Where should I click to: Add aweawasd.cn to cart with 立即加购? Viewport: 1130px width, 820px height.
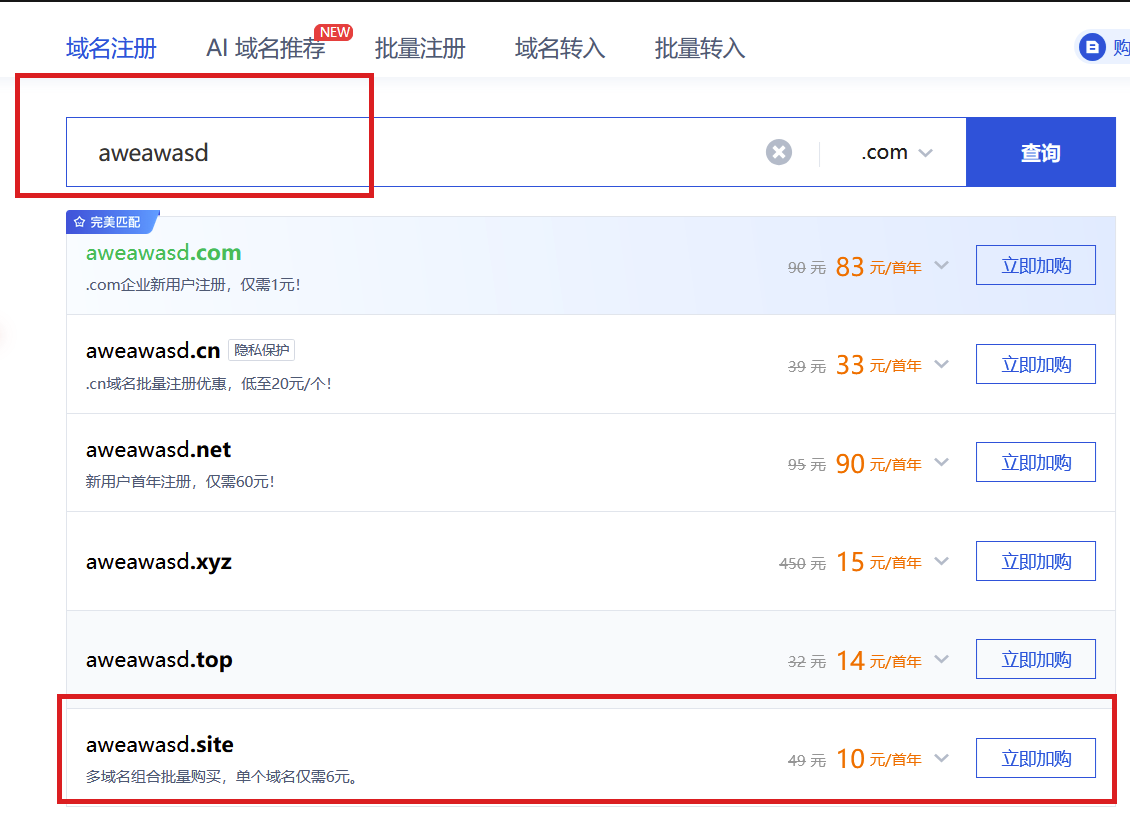pos(1036,364)
